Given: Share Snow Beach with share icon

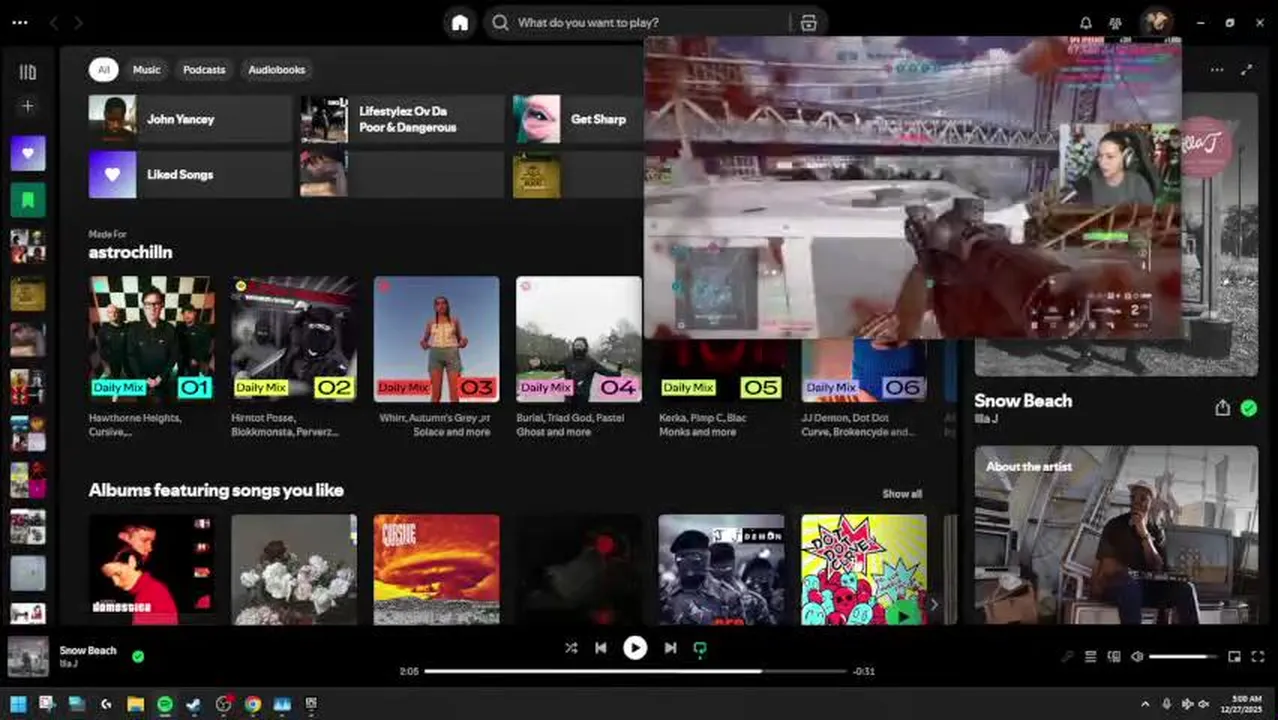Looking at the screenshot, I should (x=1222, y=408).
